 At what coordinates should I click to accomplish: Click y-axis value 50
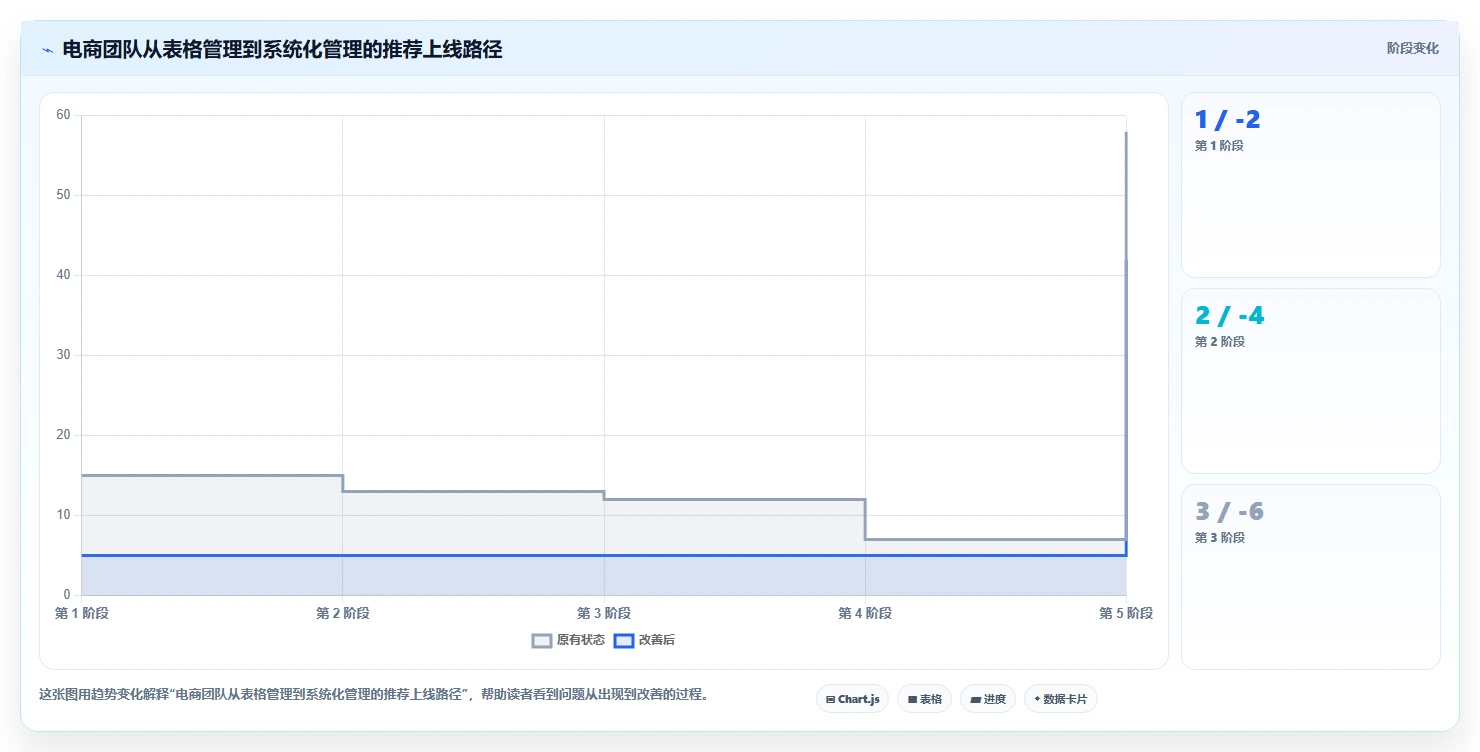64,195
